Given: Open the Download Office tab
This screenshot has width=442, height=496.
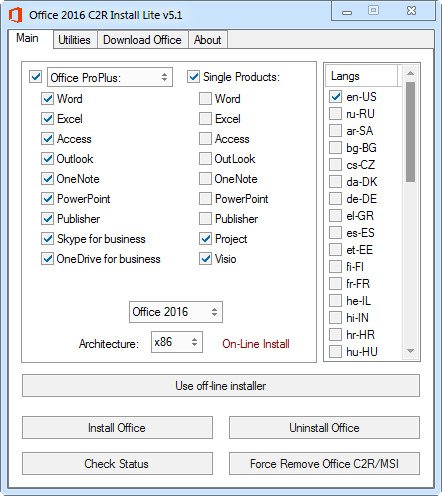Looking at the screenshot, I should (x=142, y=40).
